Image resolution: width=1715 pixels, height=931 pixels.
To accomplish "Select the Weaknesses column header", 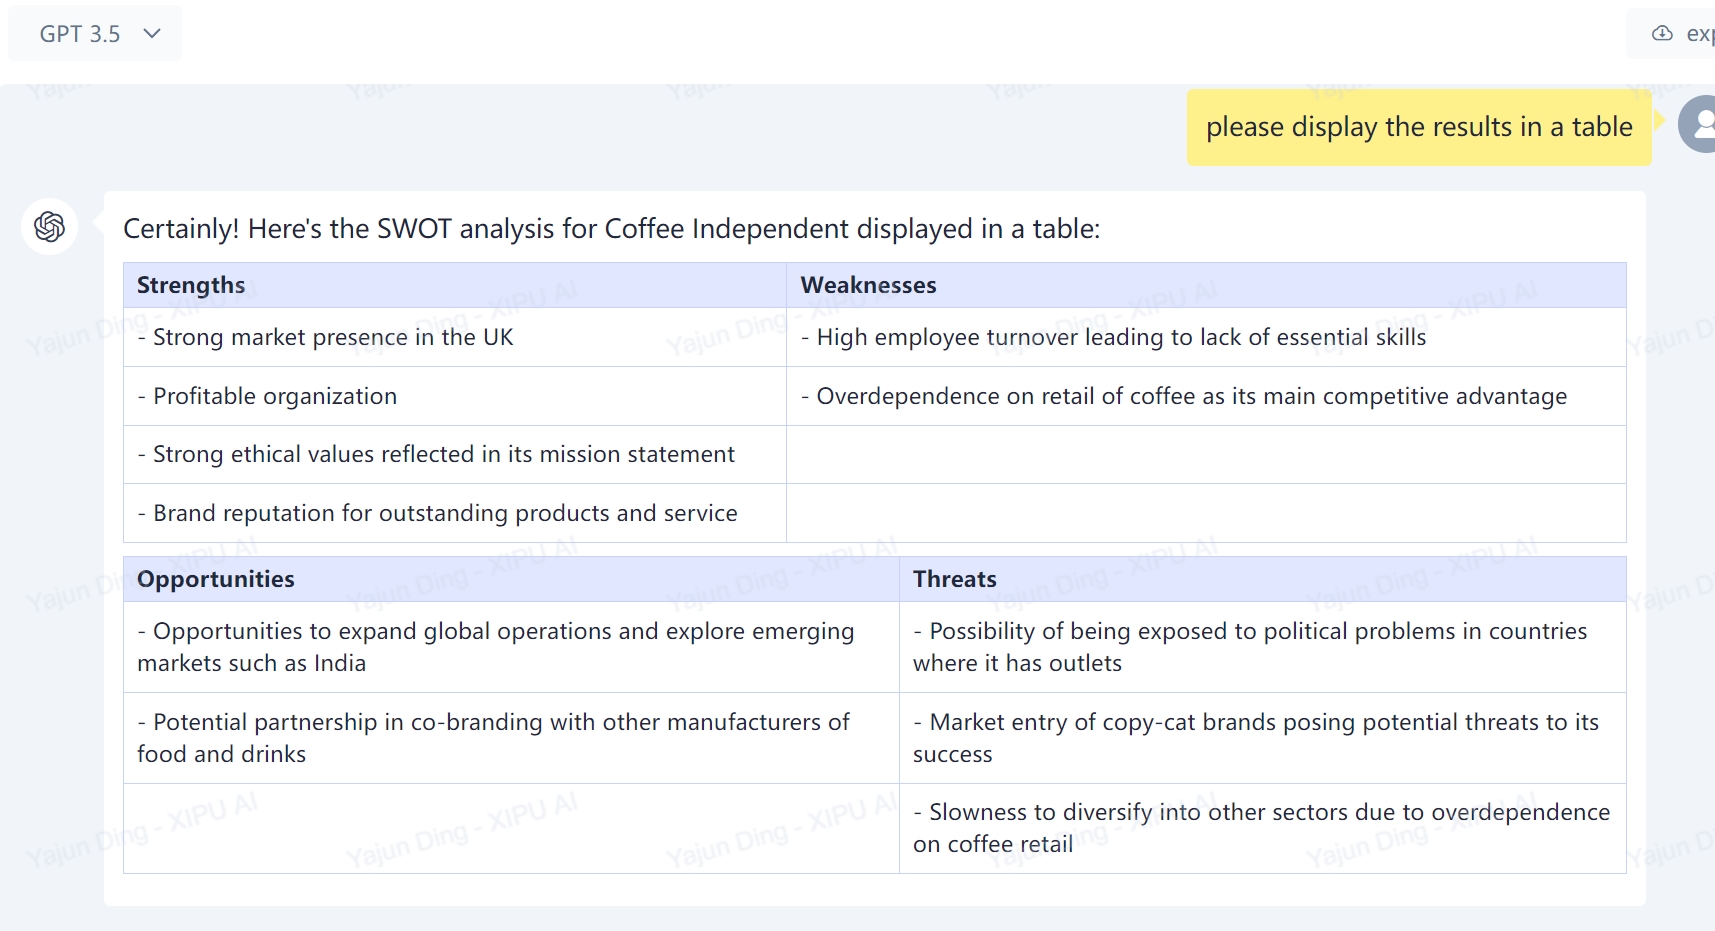I will click(x=868, y=285).
